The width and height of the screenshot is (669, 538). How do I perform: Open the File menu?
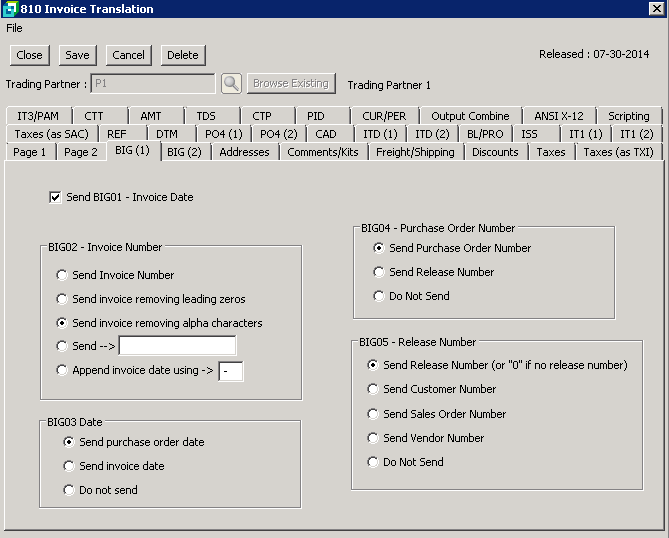[14, 28]
